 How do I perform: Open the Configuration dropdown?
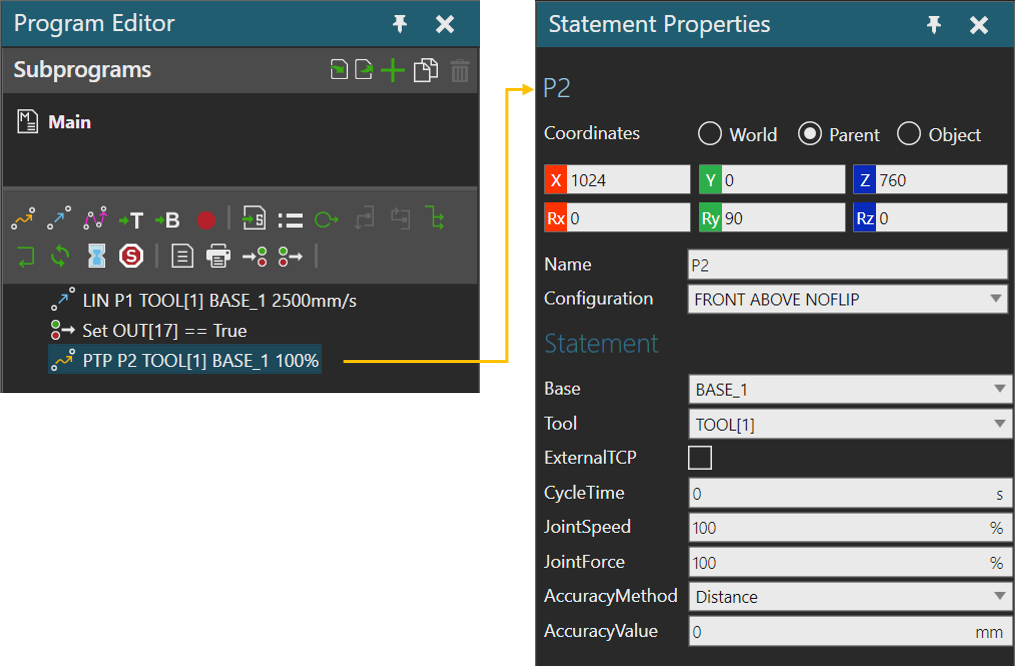[847, 298]
